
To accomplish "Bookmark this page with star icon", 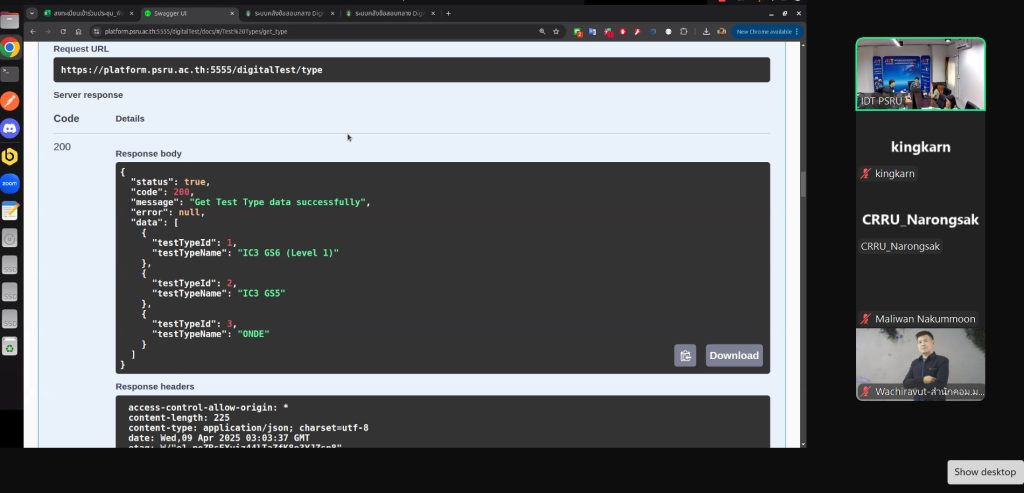I will [556, 32].
